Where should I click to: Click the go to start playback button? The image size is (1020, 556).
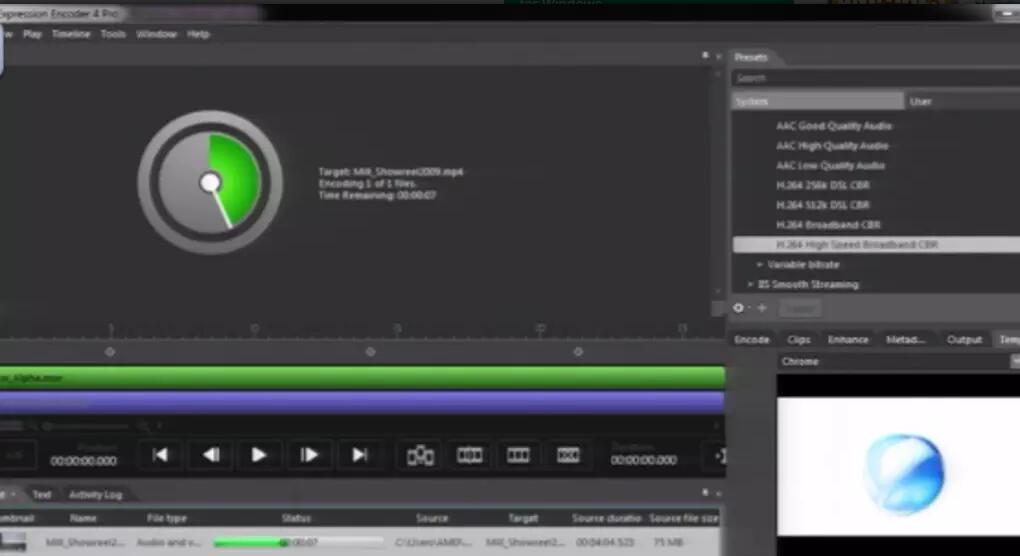point(160,455)
